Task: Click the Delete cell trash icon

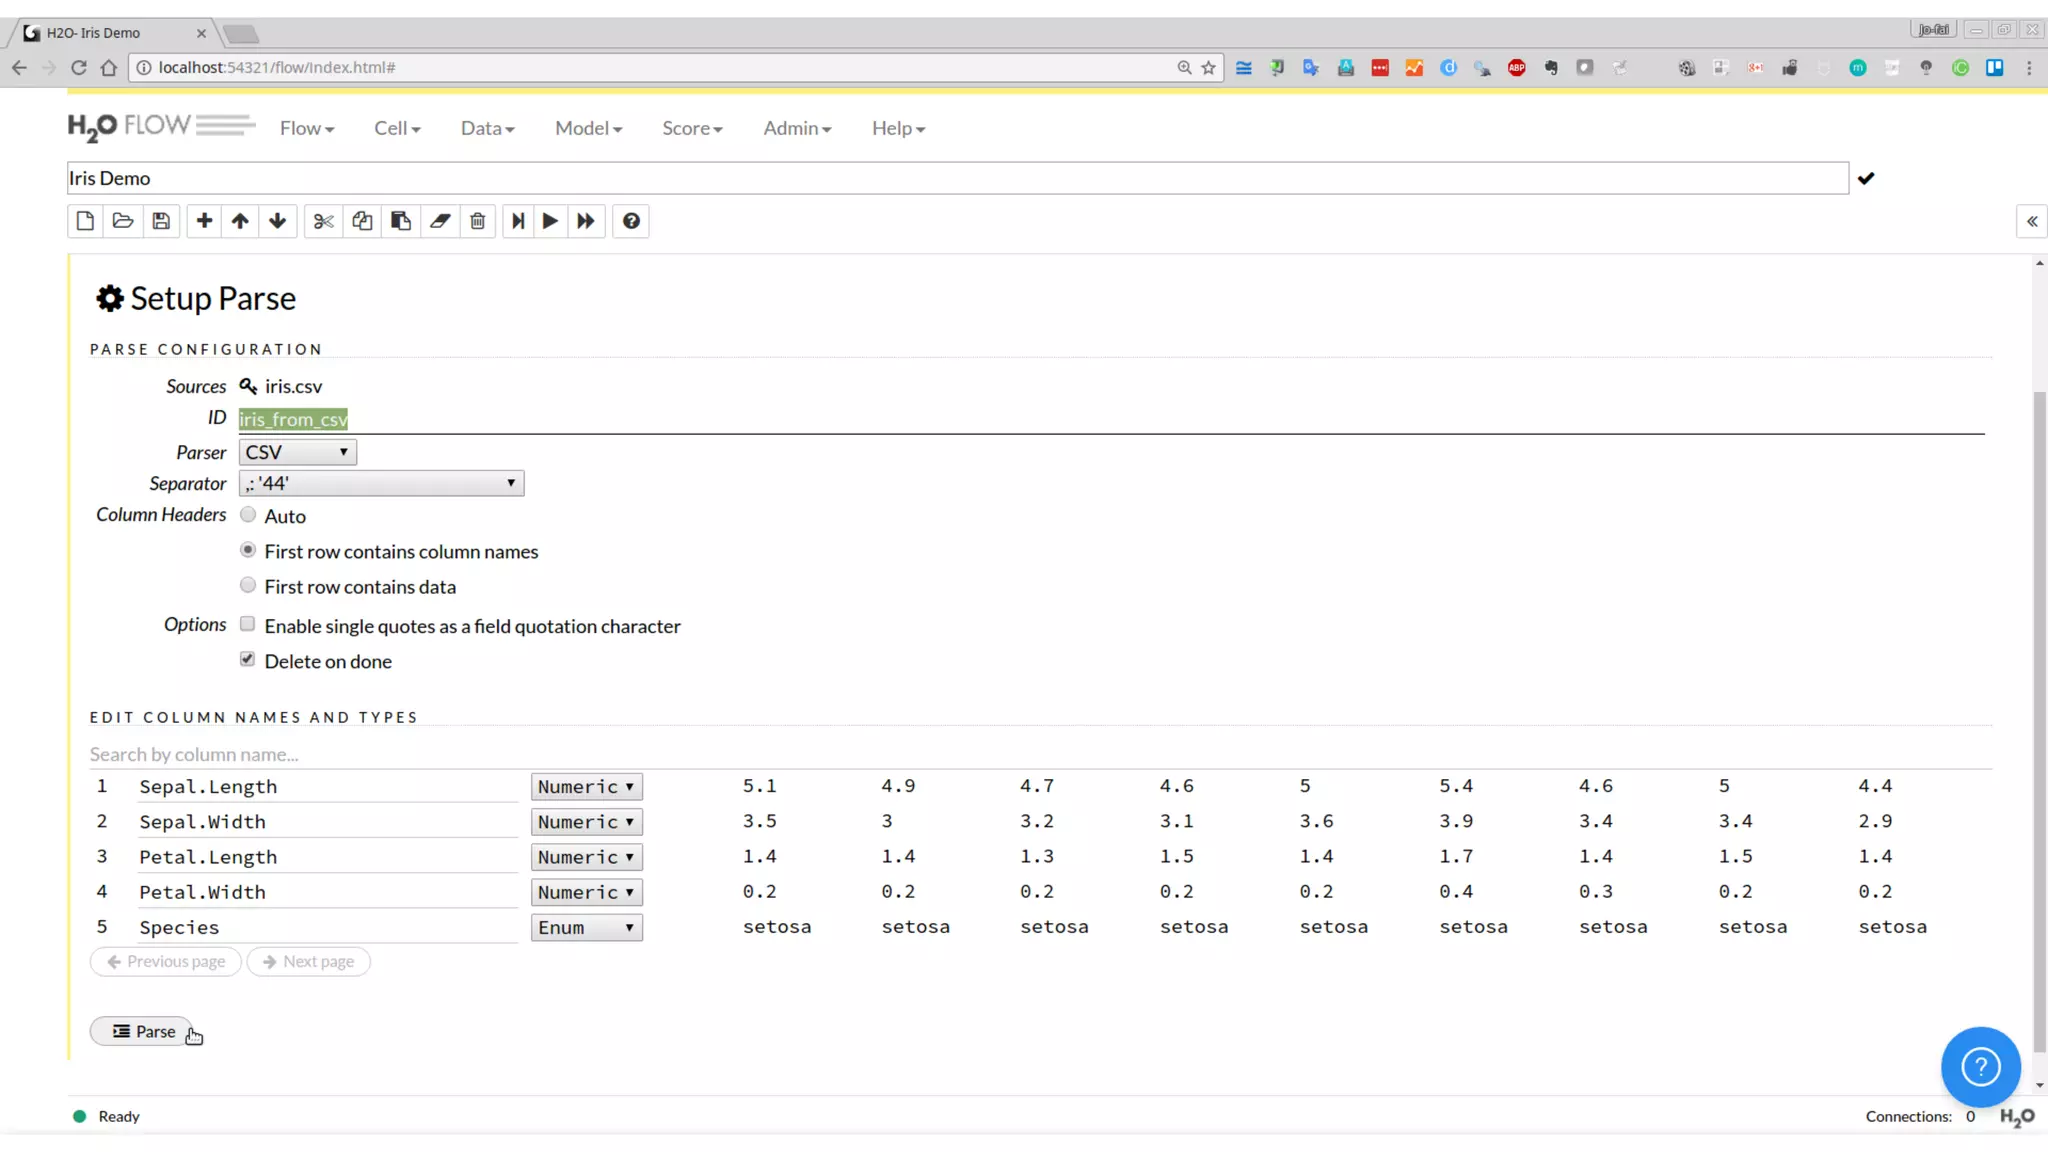Action: 478,221
